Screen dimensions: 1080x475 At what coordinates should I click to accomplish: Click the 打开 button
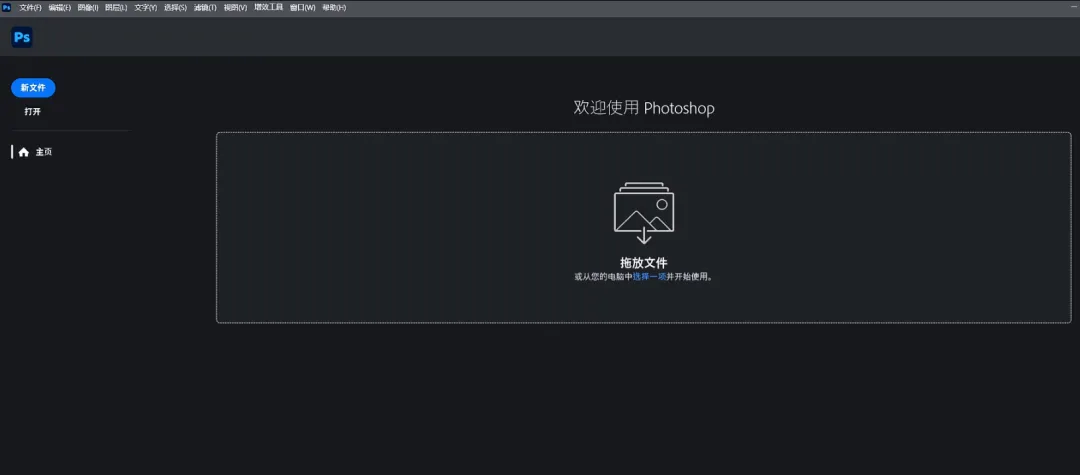click(x=33, y=112)
